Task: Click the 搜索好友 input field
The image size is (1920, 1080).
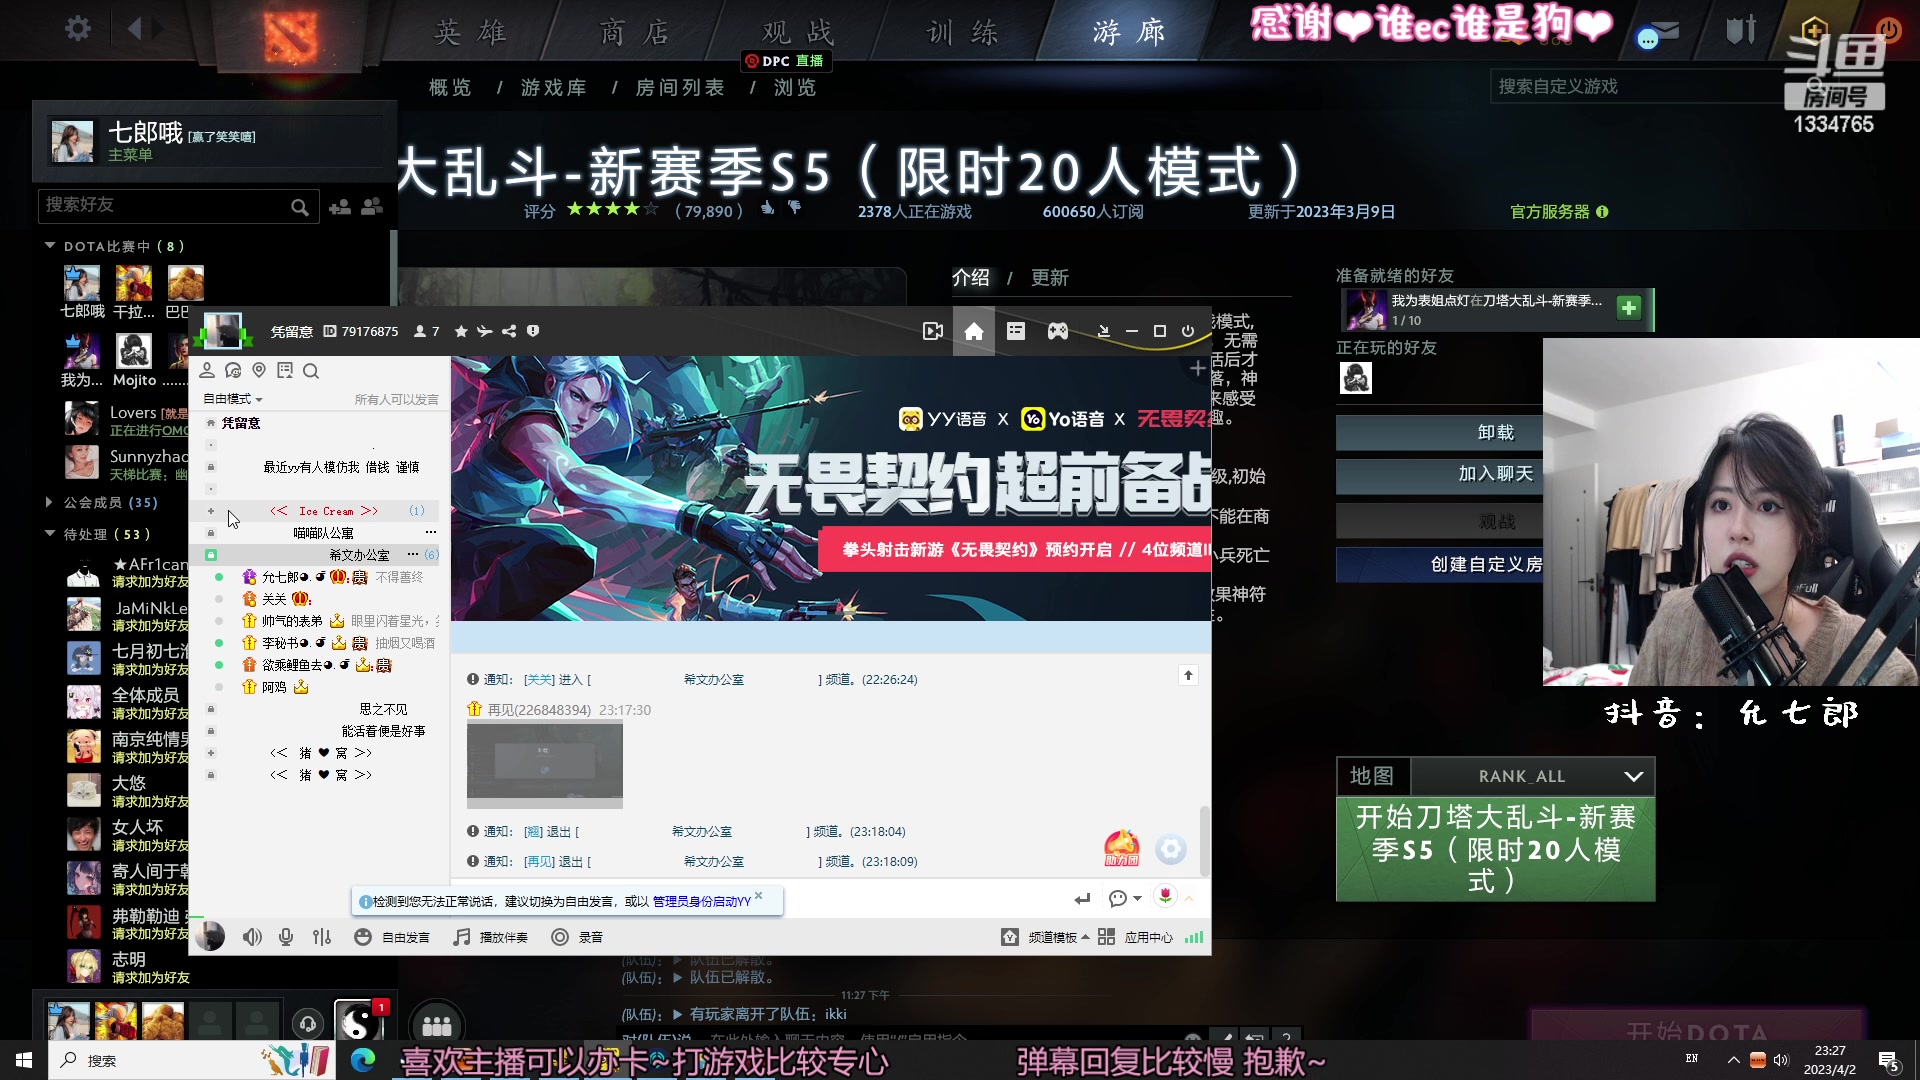Action: 163,205
